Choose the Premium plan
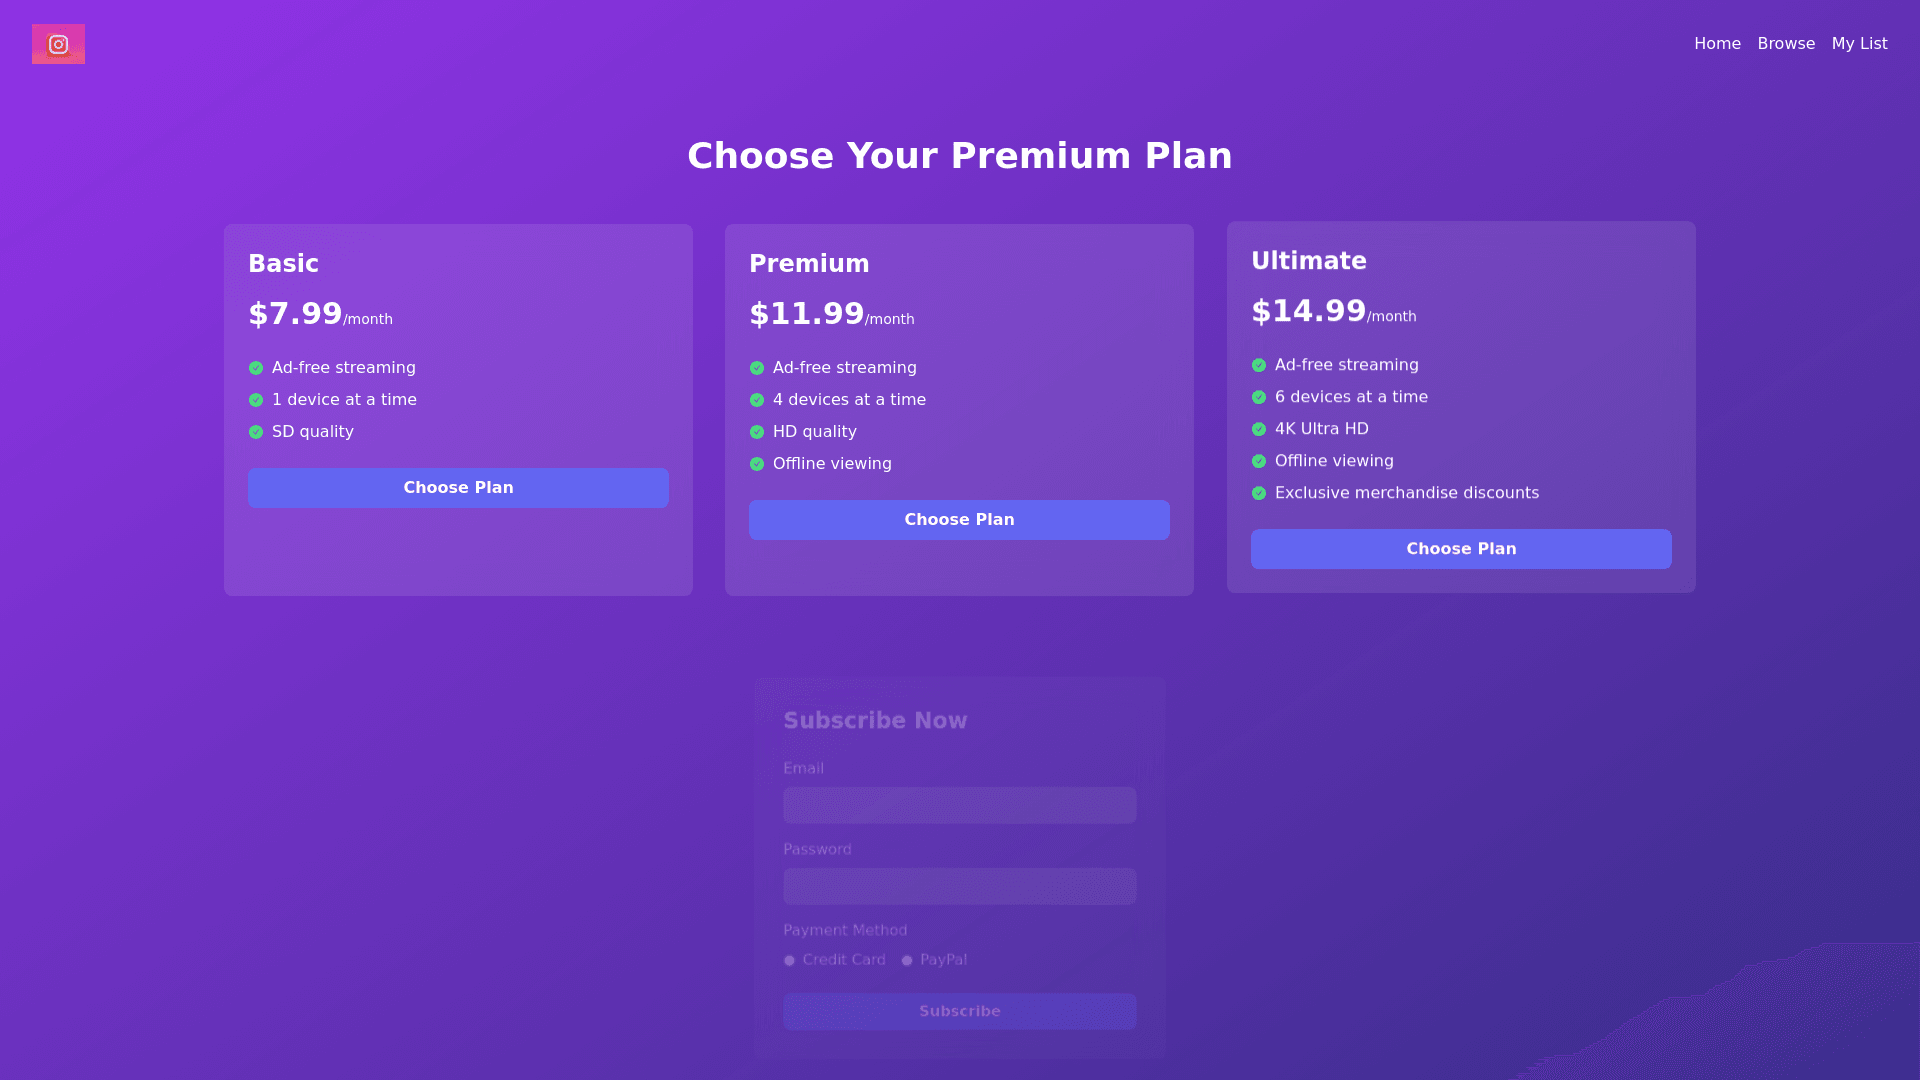 (x=959, y=520)
